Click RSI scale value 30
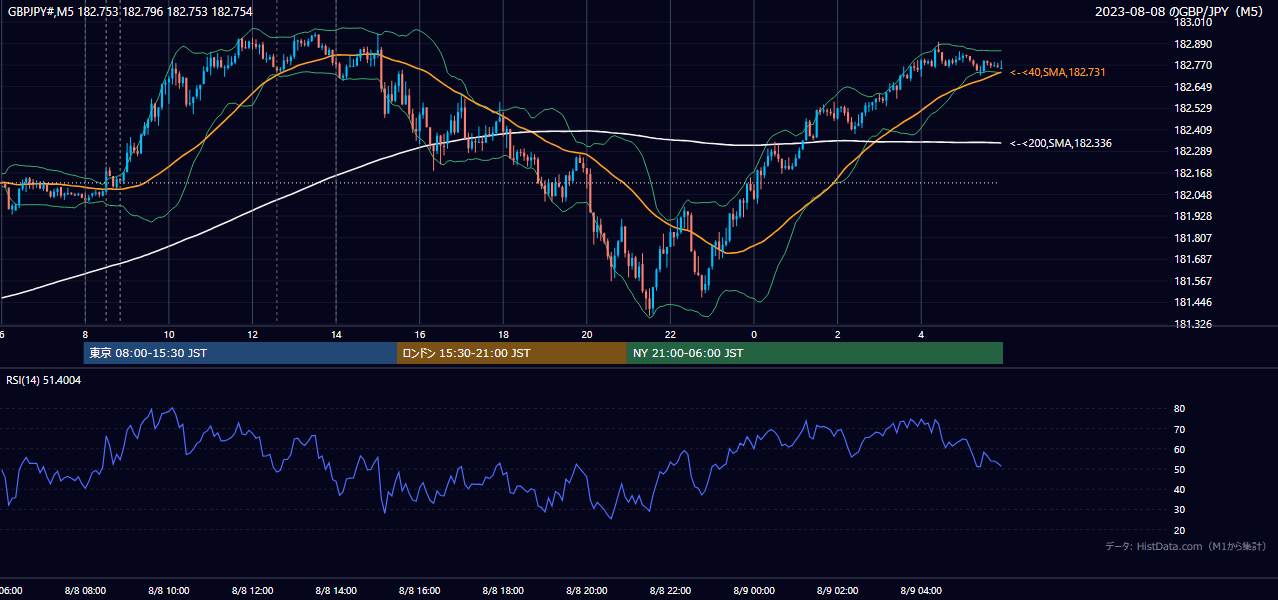Screen dimensions: 1278x600 pos(1179,510)
